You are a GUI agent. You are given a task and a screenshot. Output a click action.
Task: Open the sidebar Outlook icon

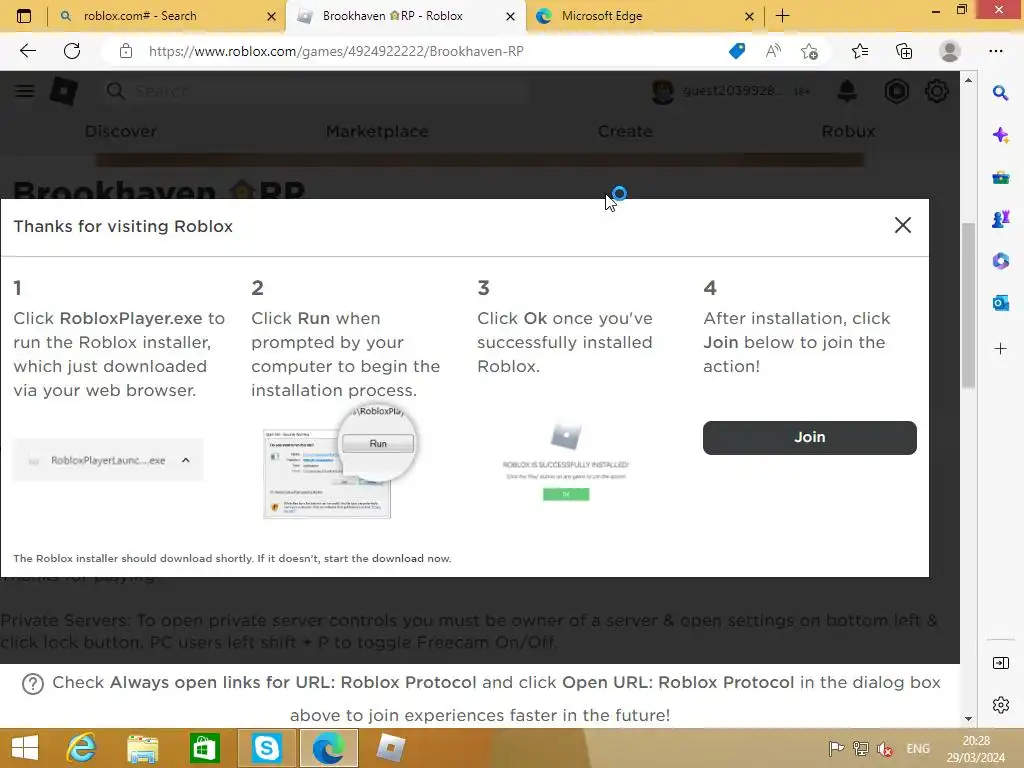click(x=1000, y=303)
